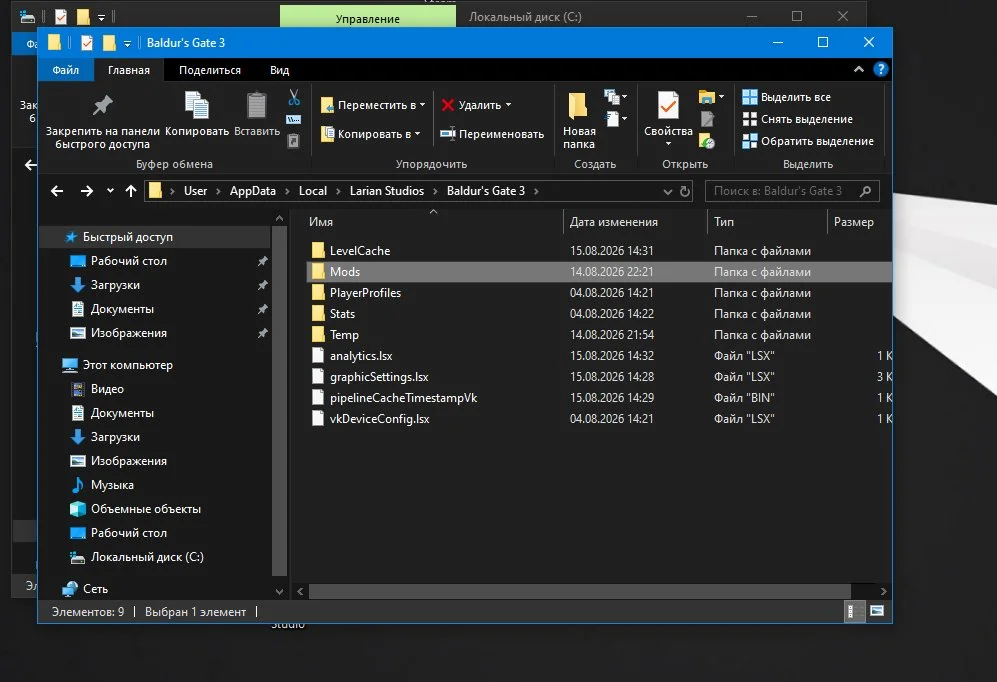The width and height of the screenshot is (997, 682).
Task: Click the navigation pane vertical scrollbar
Action: point(279,400)
